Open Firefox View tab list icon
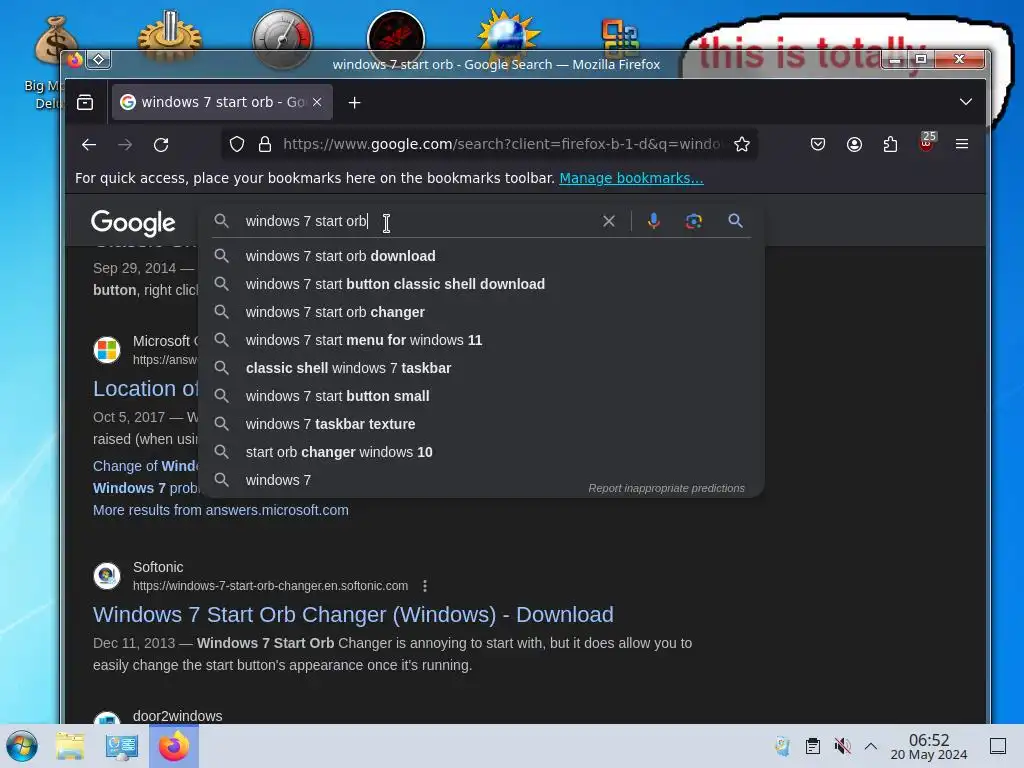 85,103
